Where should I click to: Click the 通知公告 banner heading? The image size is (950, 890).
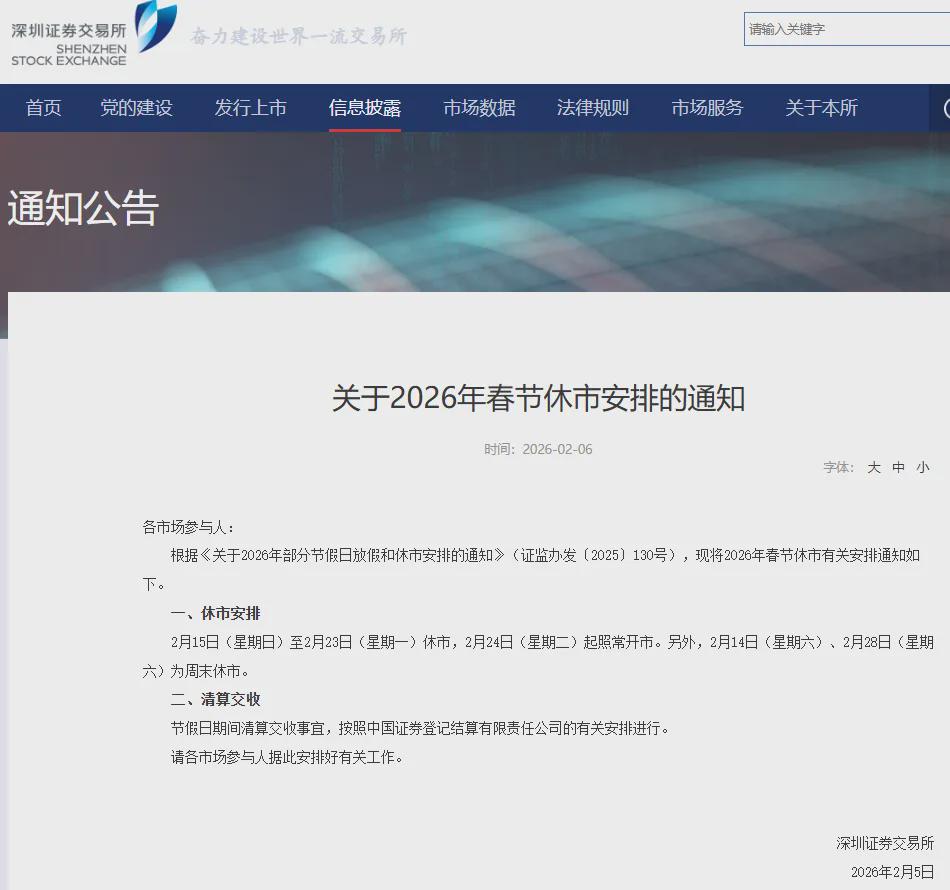point(83,208)
